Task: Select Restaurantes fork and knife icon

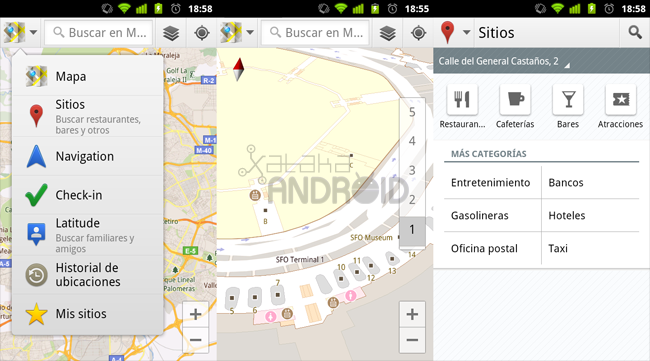Action: [462, 99]
